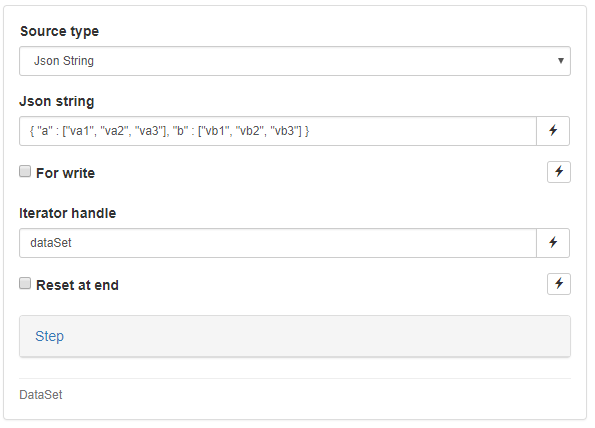Click the Source type label

(x=59, y=31)
